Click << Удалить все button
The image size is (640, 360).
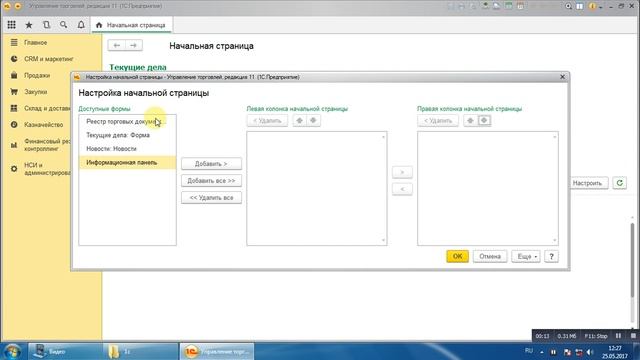tap(211, 198)
